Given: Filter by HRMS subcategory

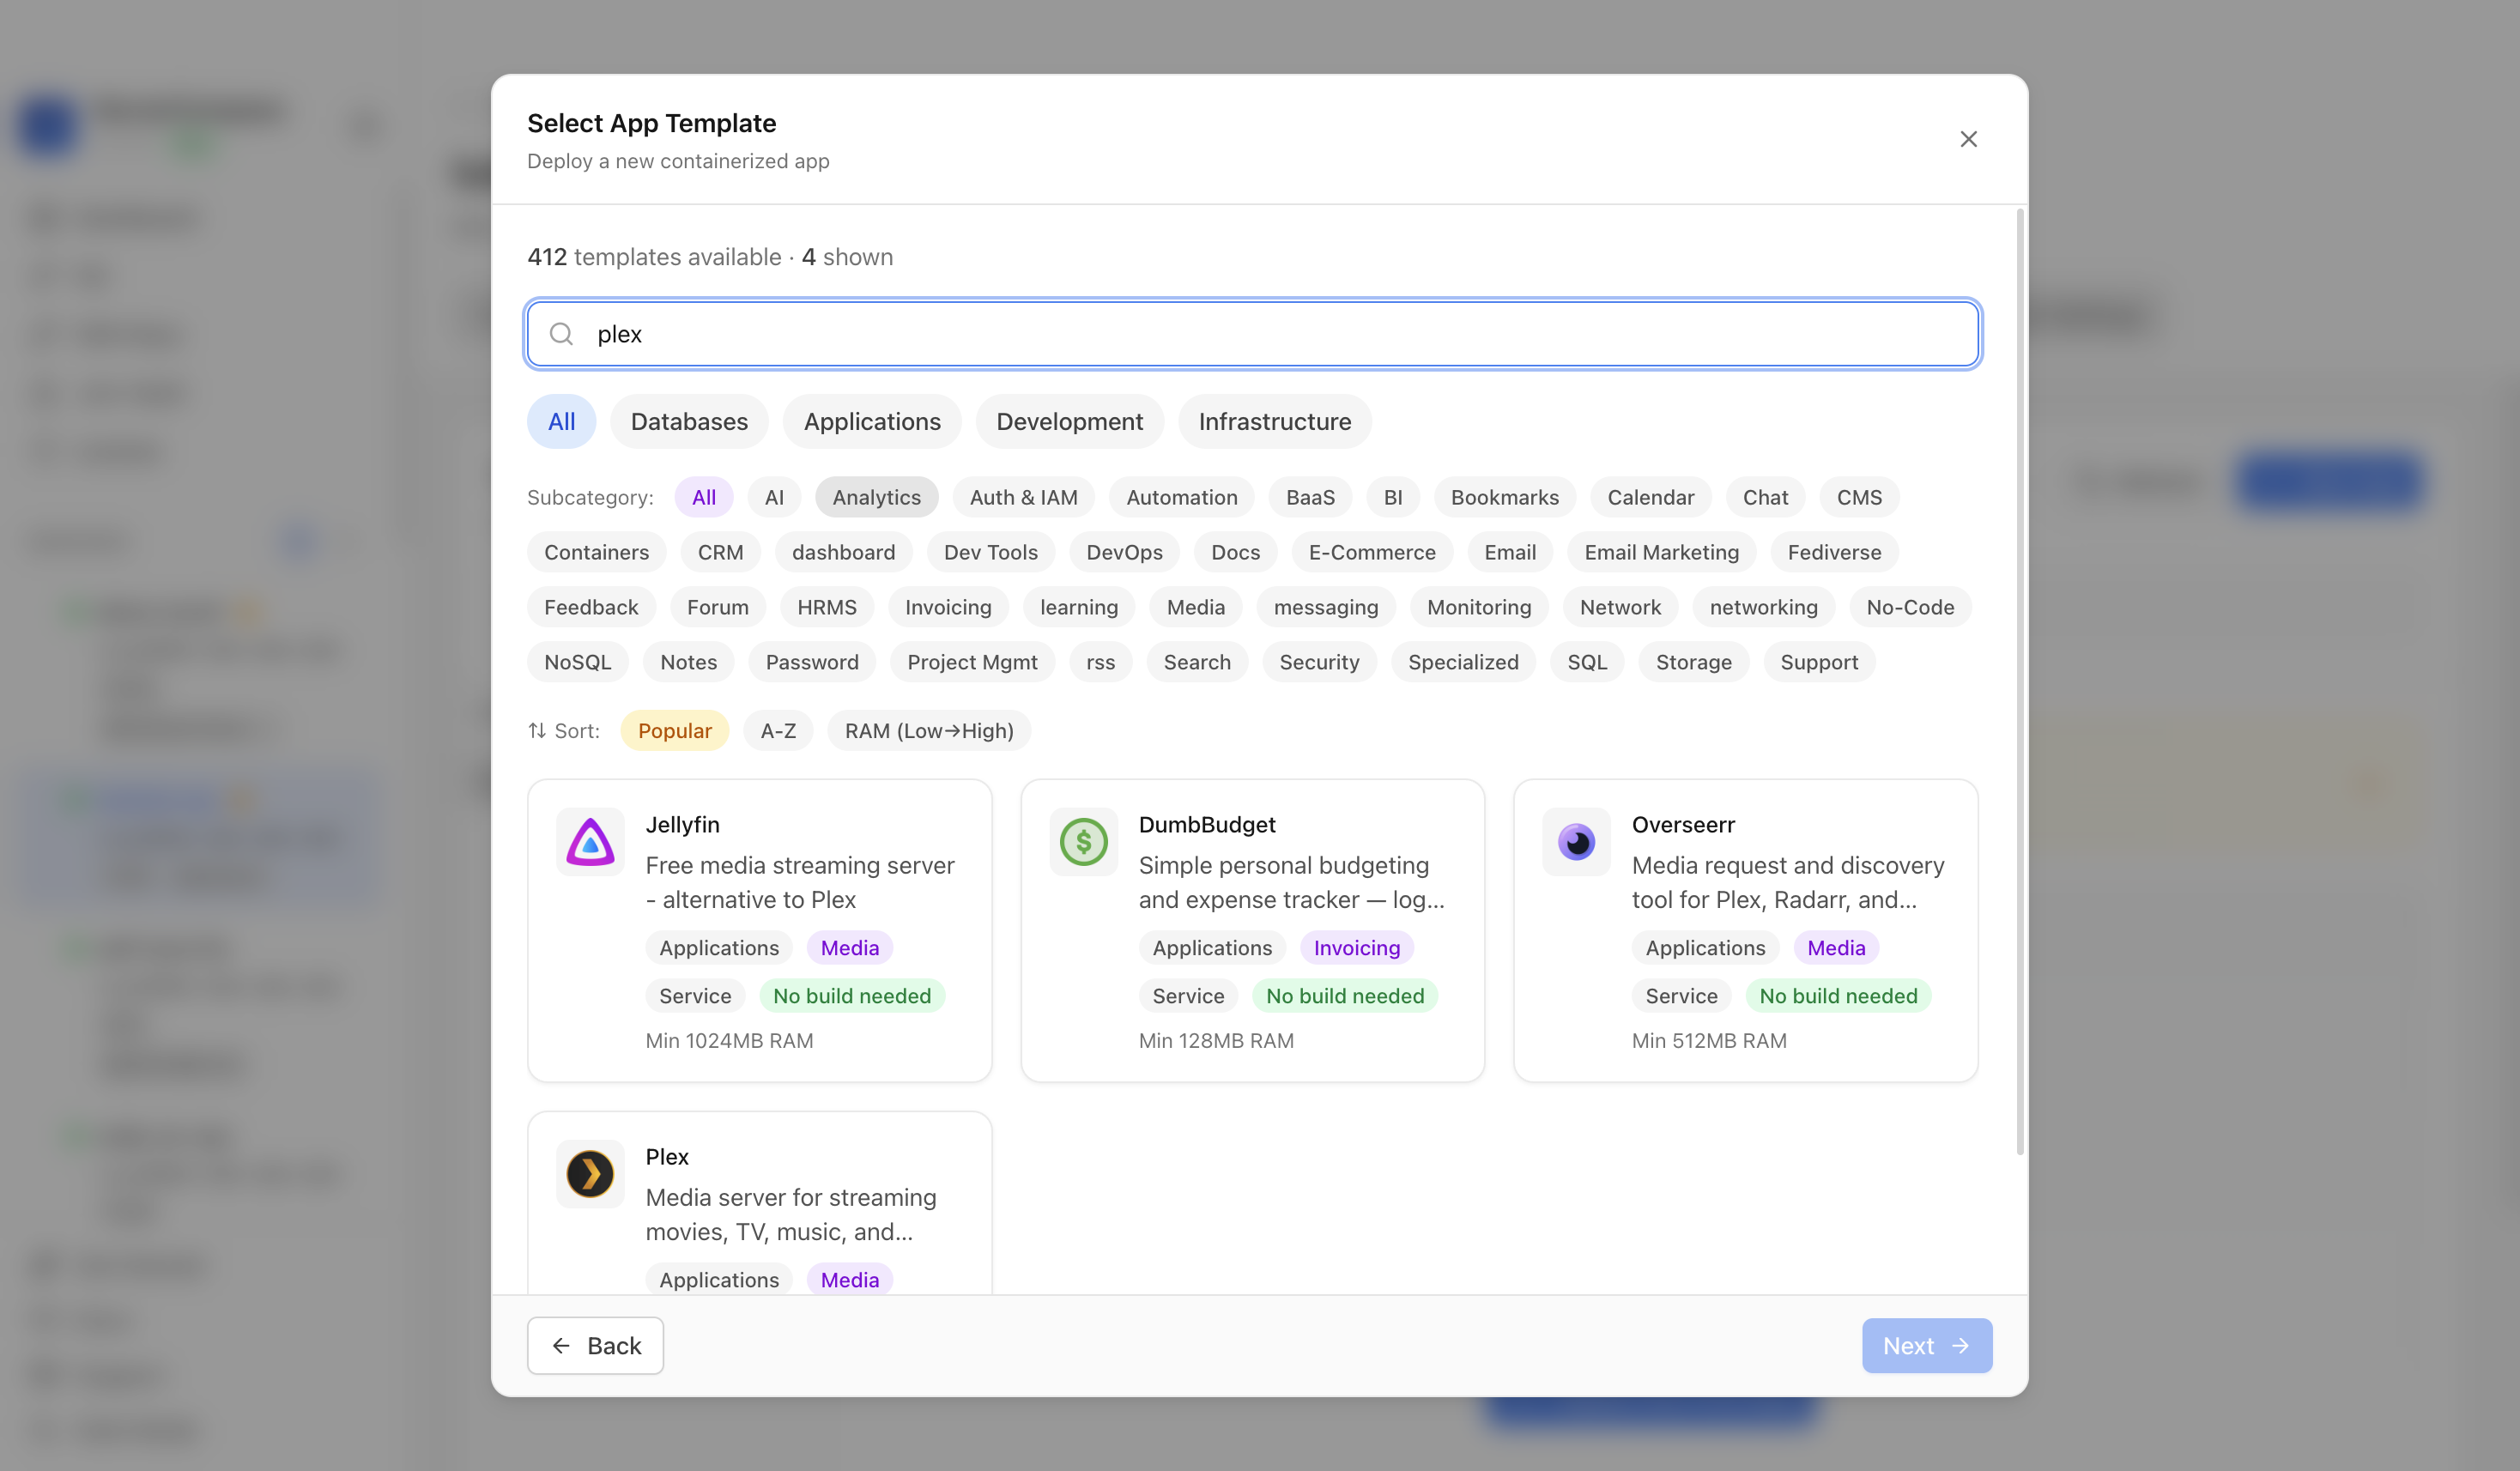Looking at the screenshot, I should tap(826, 607).
